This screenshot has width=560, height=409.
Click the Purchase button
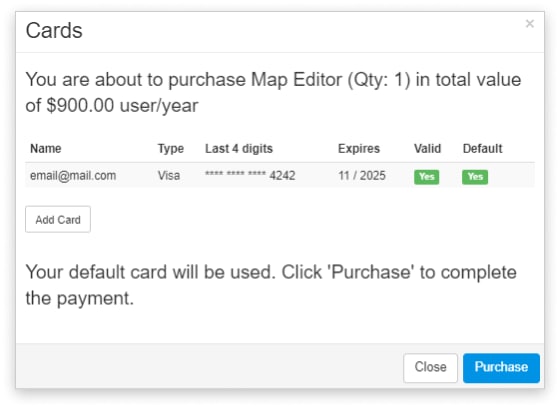pos(501,368)
